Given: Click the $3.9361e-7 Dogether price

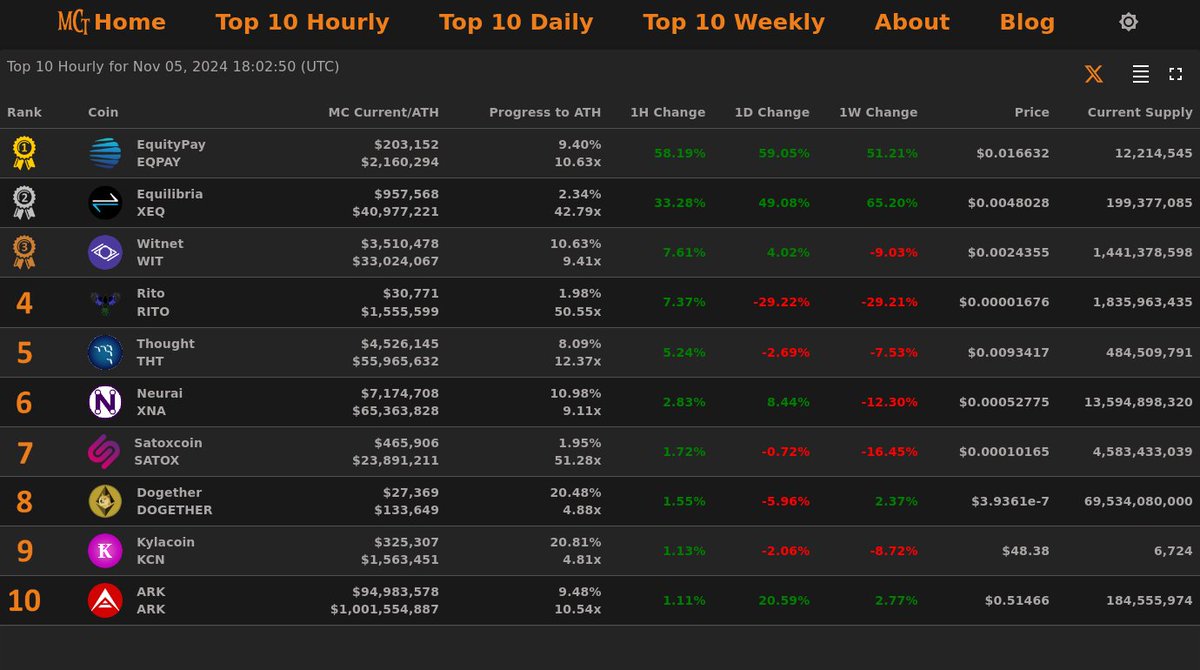Looking at the screenshot, I should (x=1010, y=501).
